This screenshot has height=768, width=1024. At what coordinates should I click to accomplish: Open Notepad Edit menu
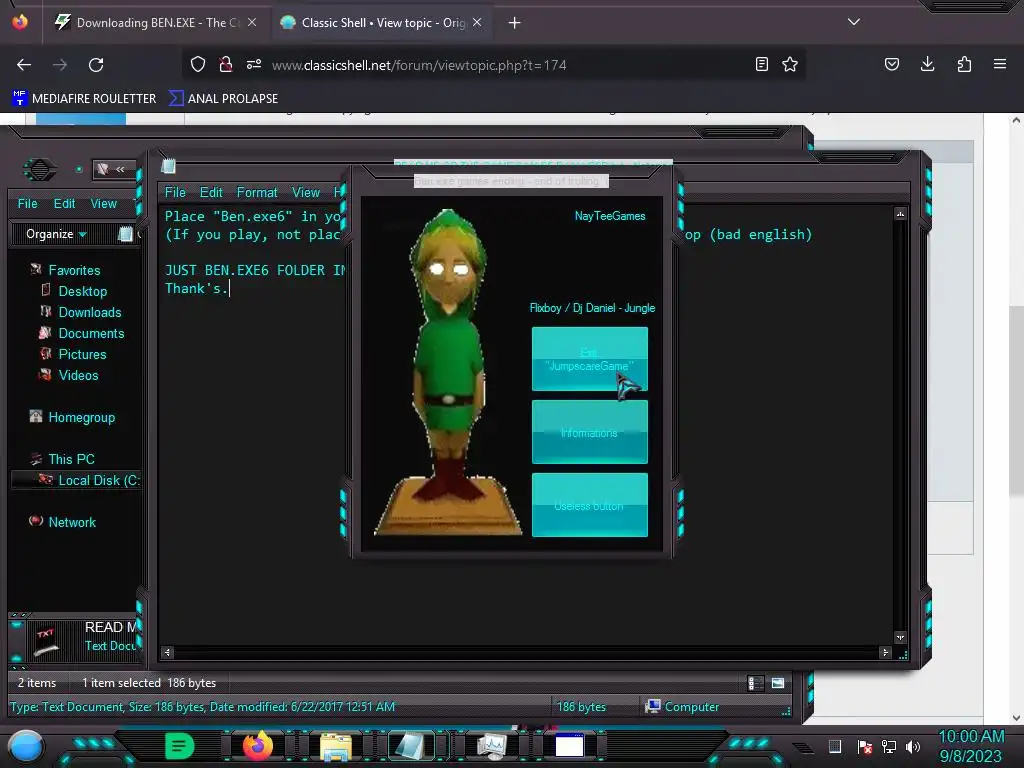pos(211,193)
